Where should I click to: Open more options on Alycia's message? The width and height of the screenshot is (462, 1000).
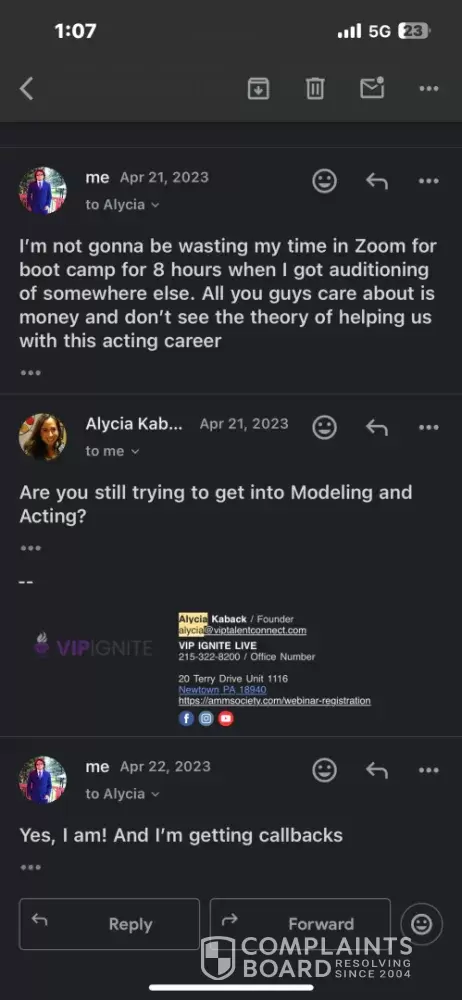click(x=429, y=427)
